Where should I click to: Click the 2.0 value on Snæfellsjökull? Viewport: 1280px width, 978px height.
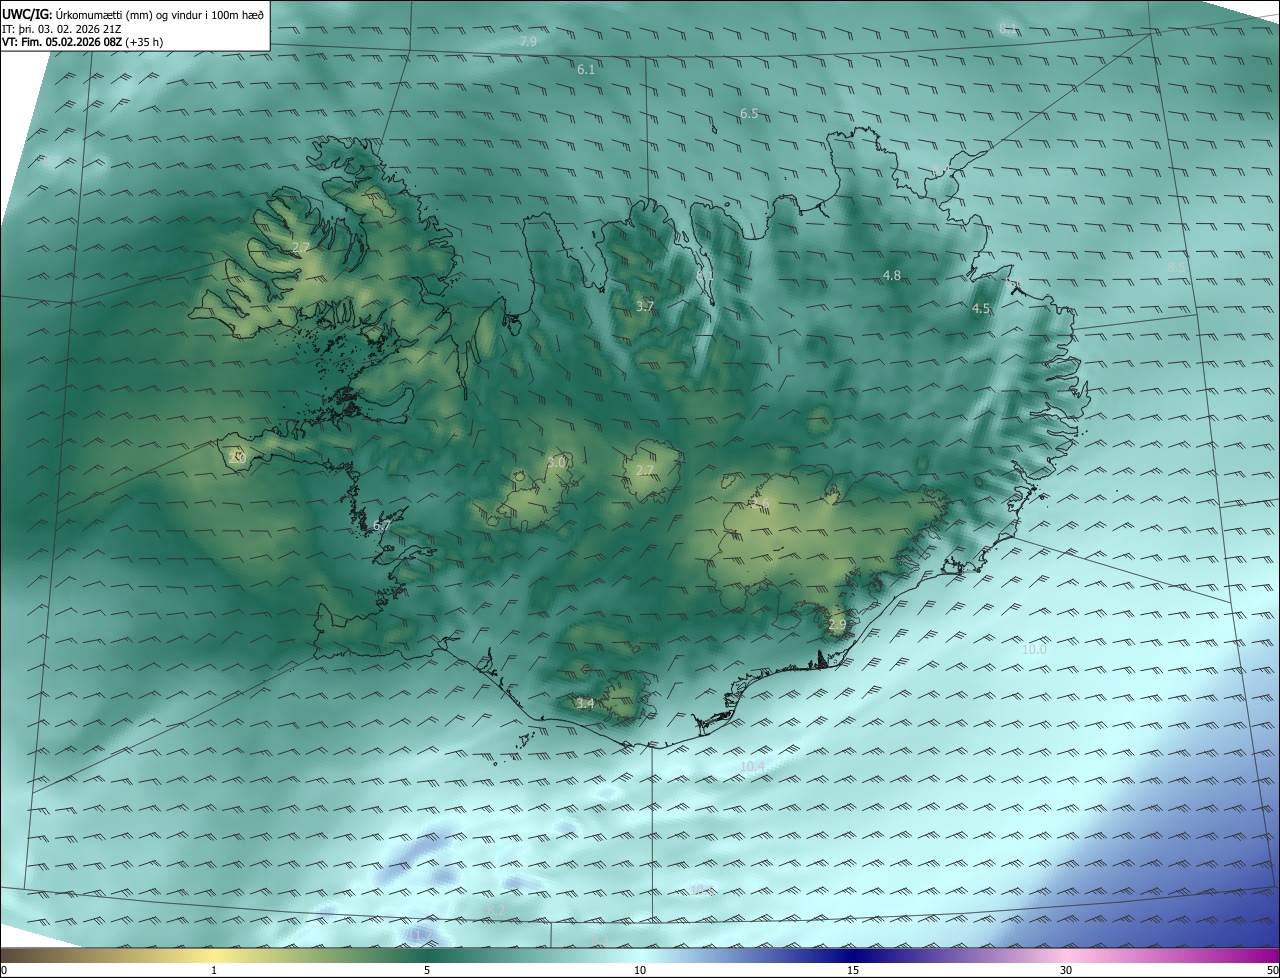click(x=237, y=457)
